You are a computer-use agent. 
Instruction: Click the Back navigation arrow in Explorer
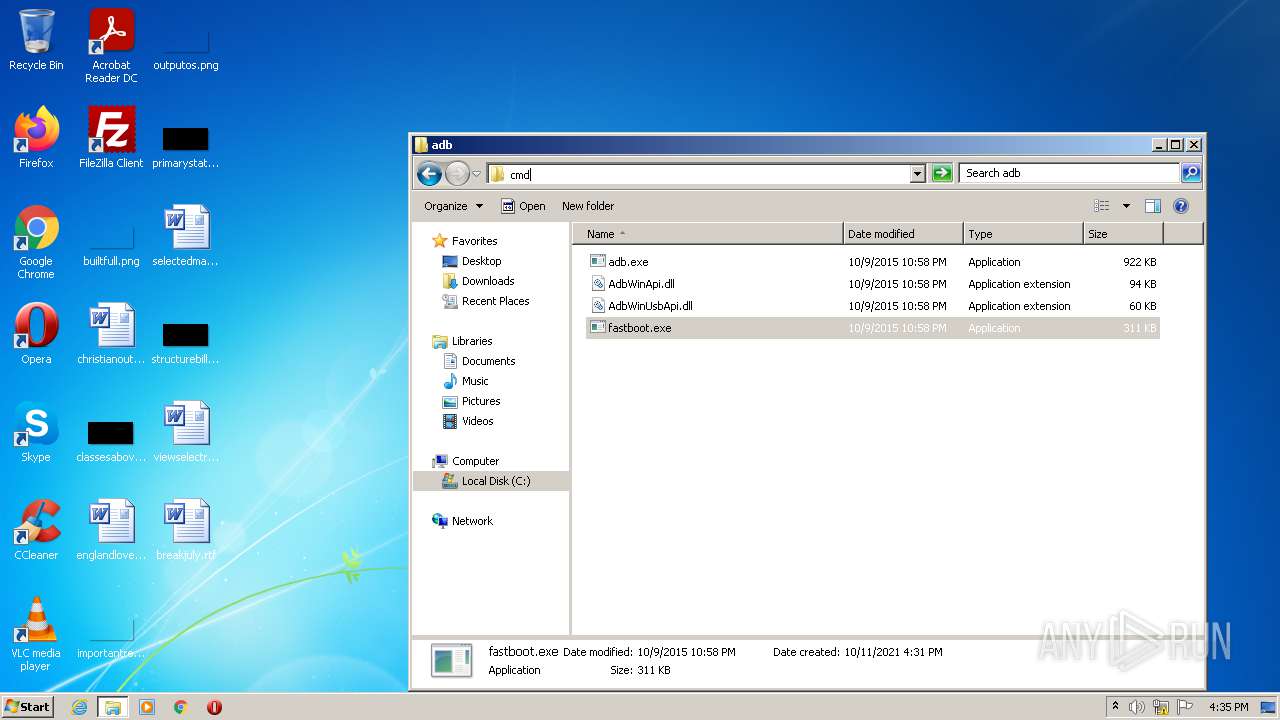430,174
